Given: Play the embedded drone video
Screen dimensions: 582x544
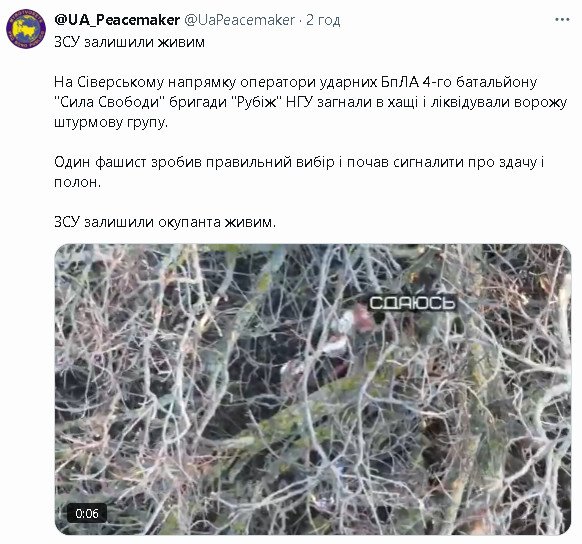Looking at the screenshot, I should (x=313, y=389).
